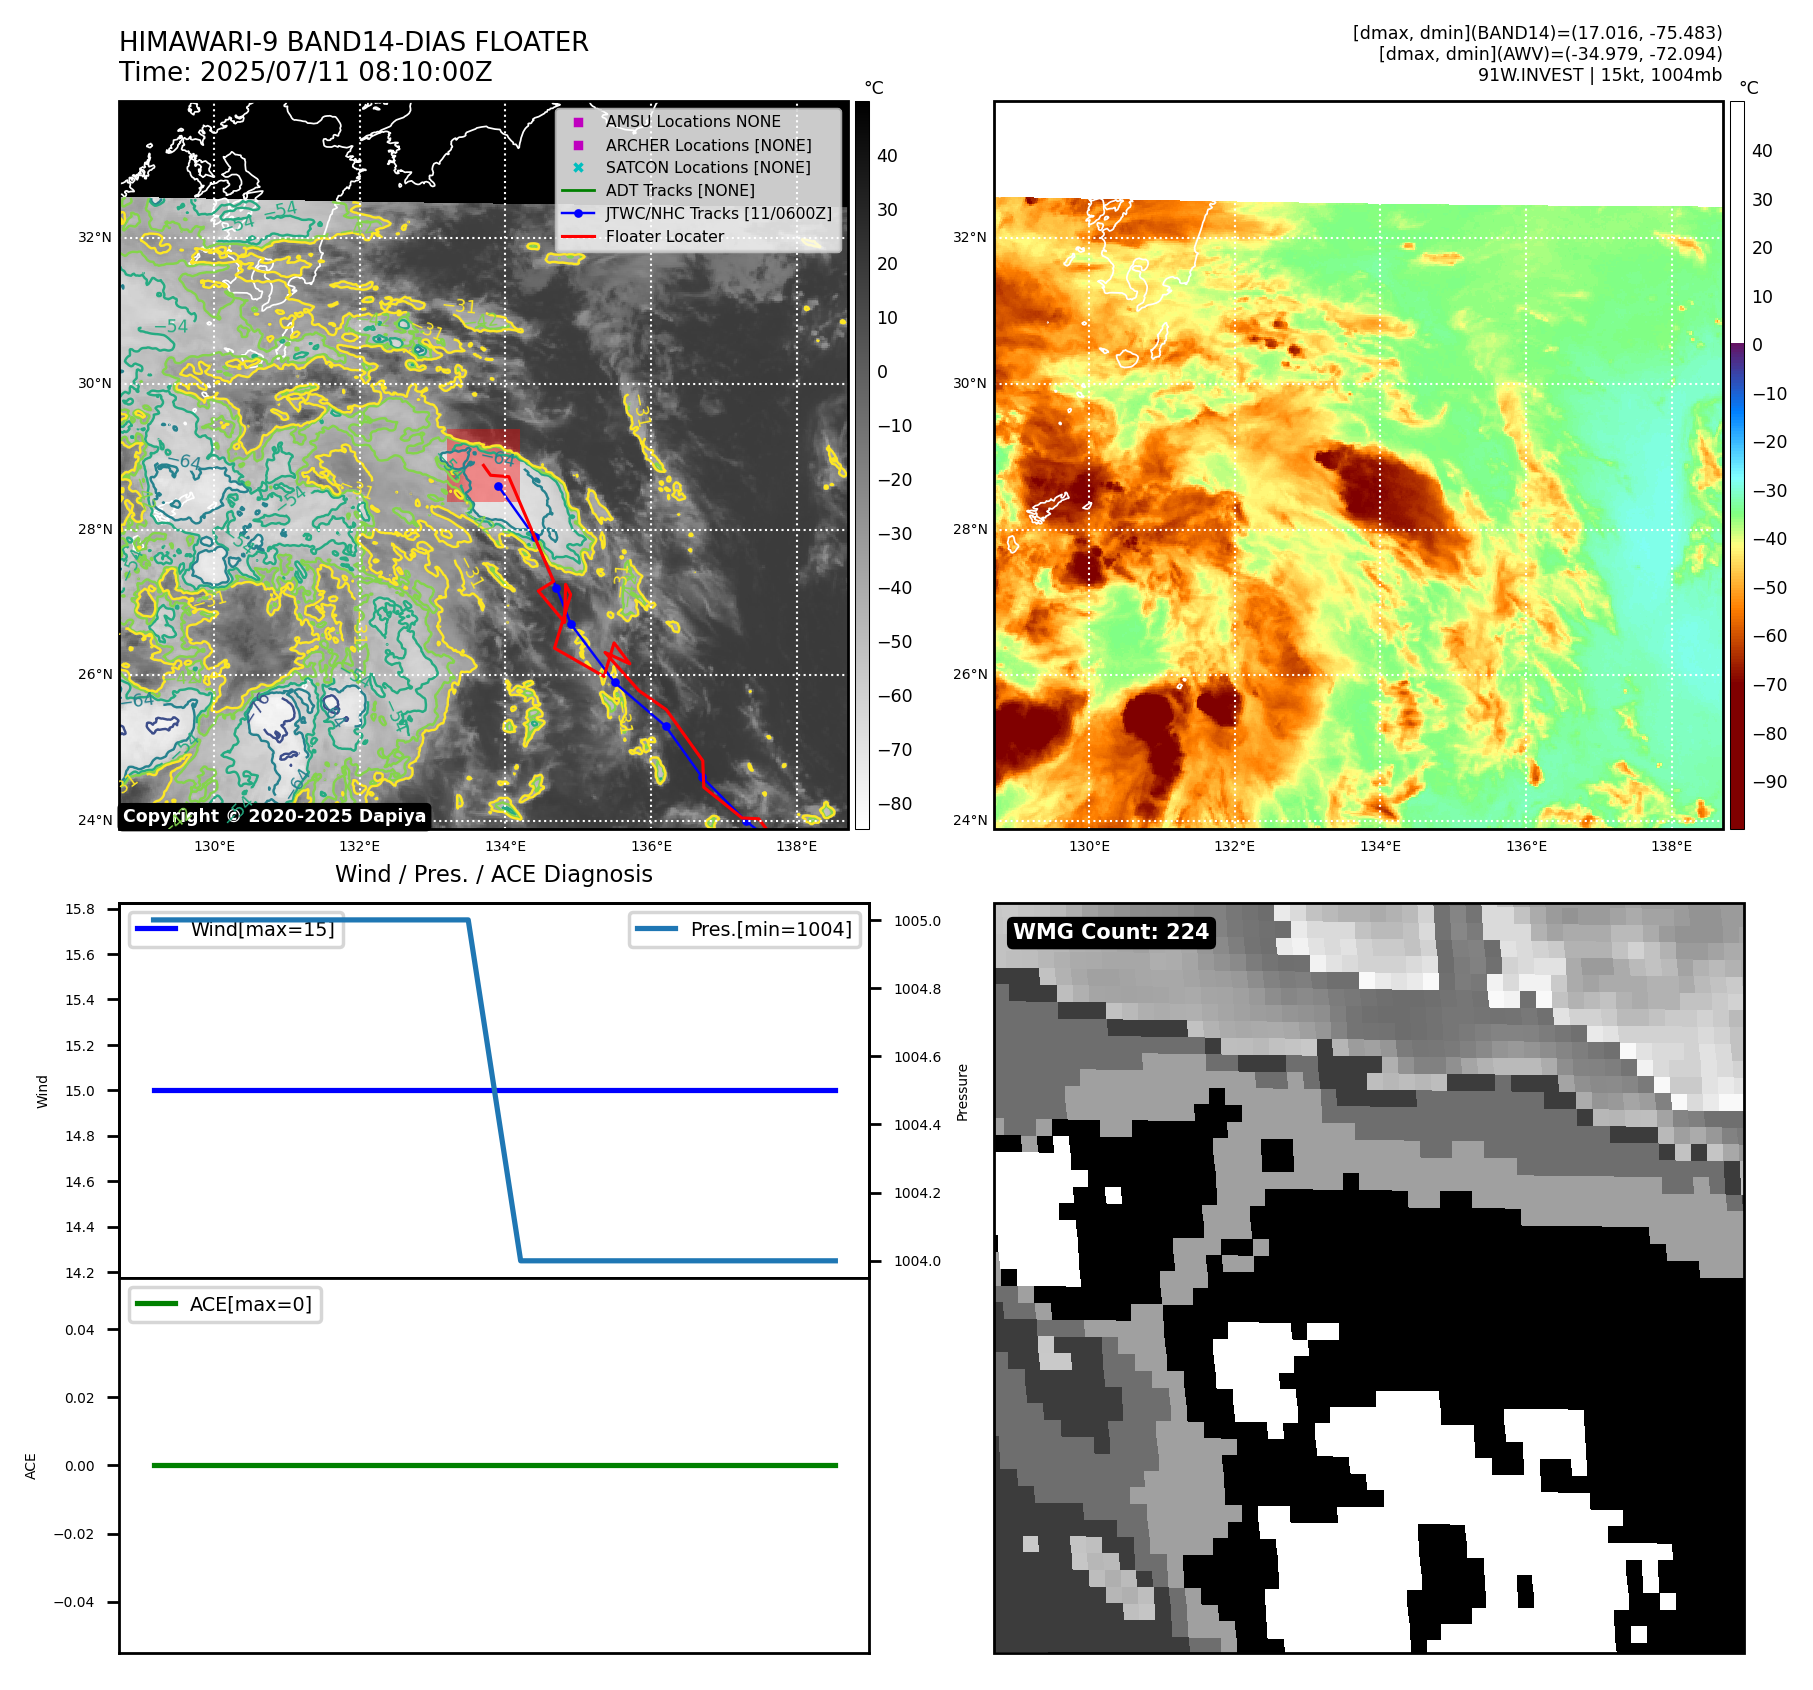
Task: Click the Wind[max=15] legend label
Action: click(263, 929)
